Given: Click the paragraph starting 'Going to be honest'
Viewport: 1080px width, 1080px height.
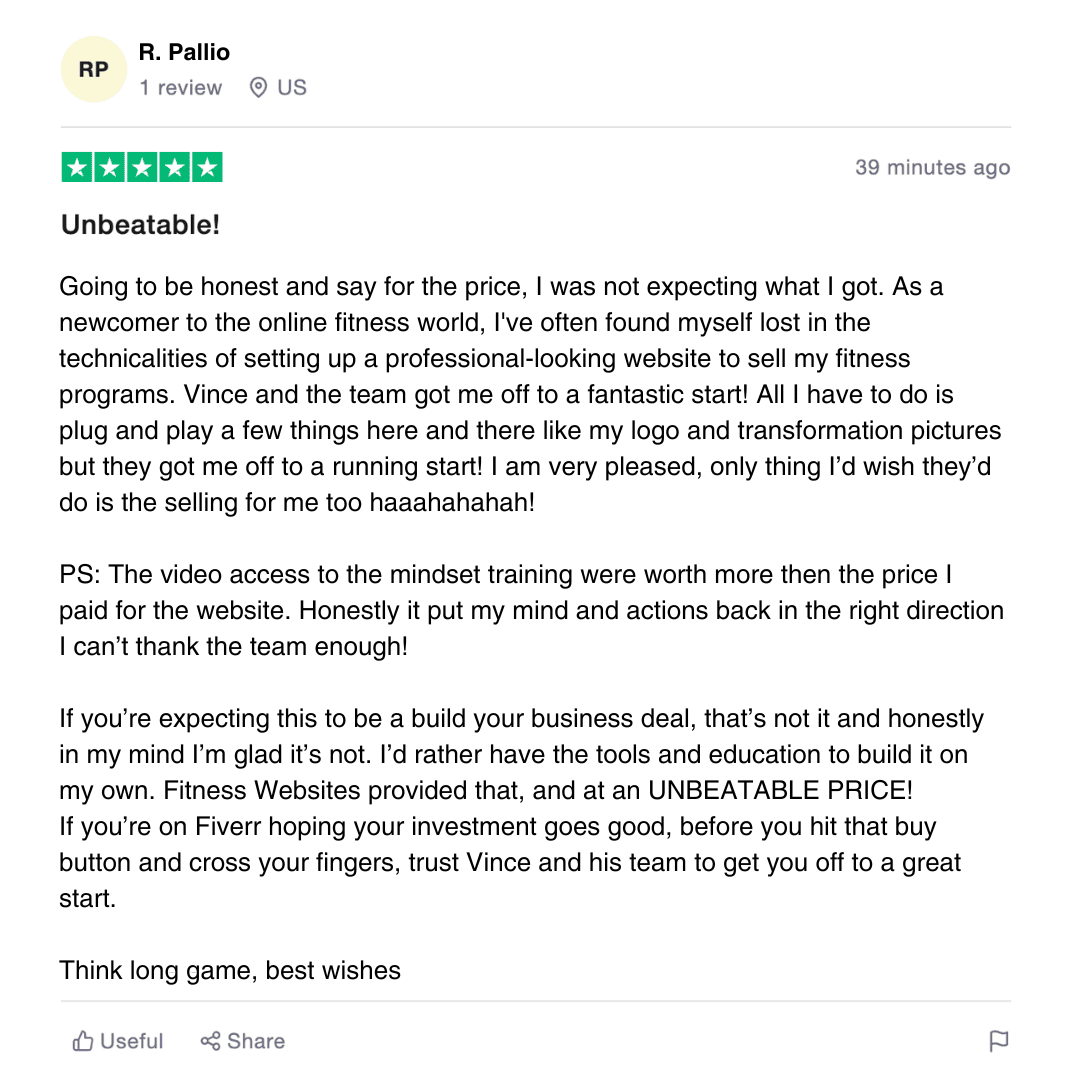Looking at the screenshot, I should [x=530, y=395].
